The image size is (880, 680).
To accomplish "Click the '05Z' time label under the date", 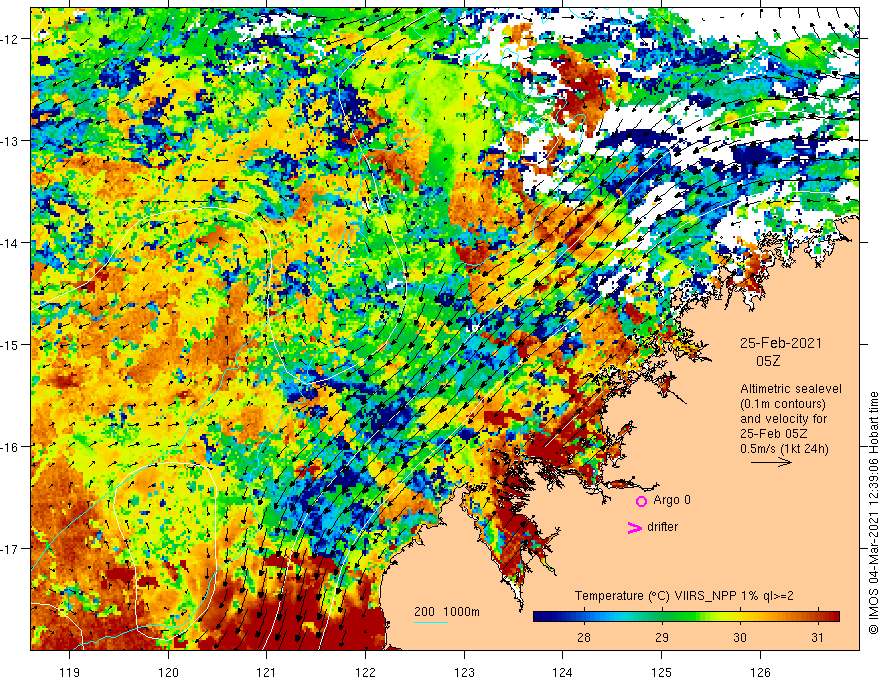I will point(768,361).
